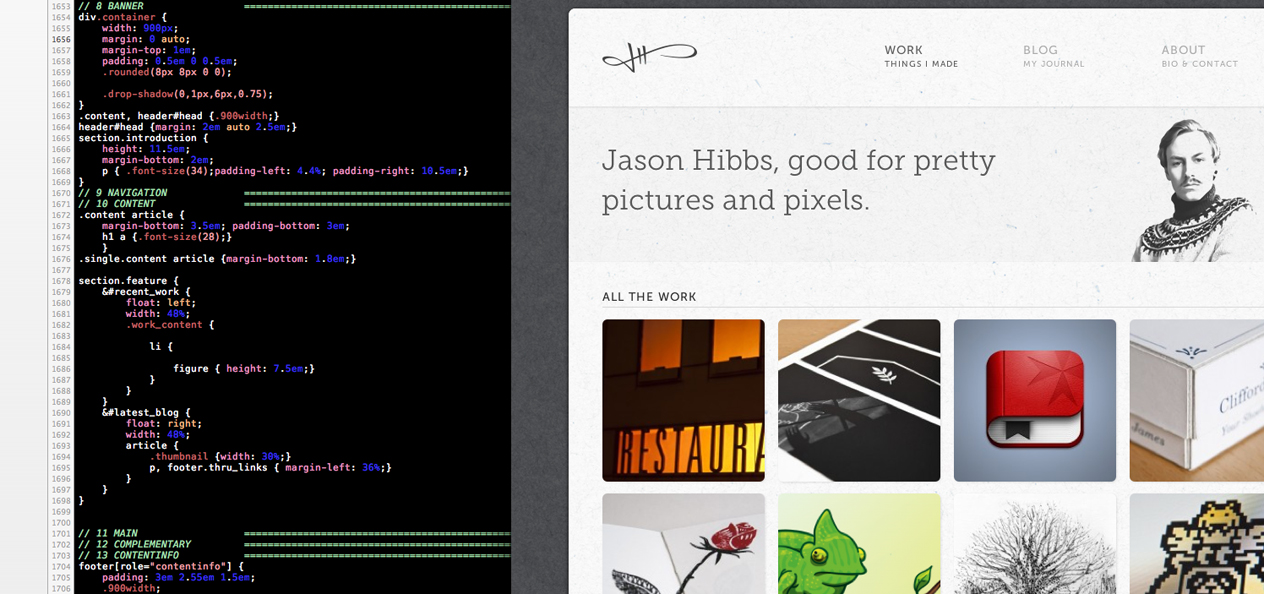Click the 'footer[role="contentinfo"] {' line
This screenshot has height=594, width=1264.
coord(161,567)
